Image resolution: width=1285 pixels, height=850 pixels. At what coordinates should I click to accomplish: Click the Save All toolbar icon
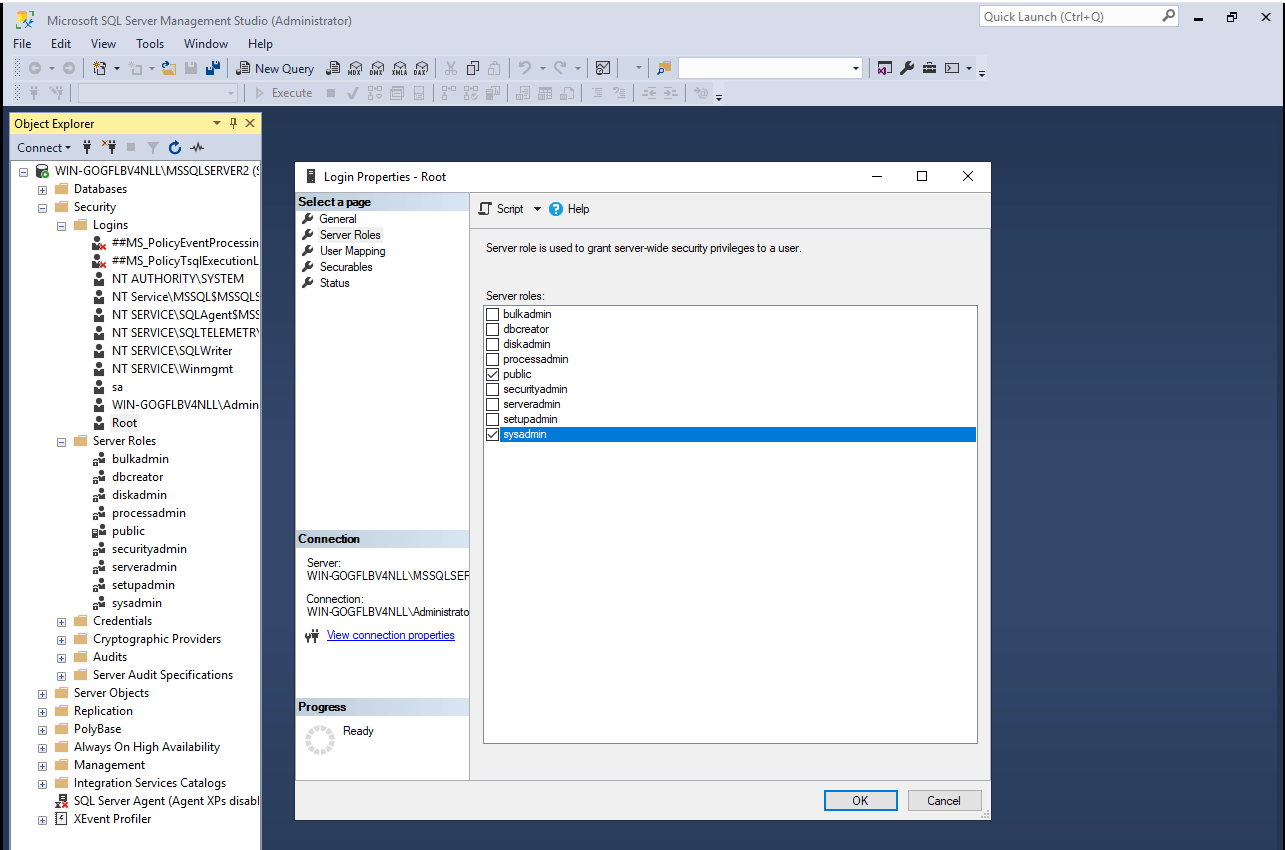pos(212,68)
